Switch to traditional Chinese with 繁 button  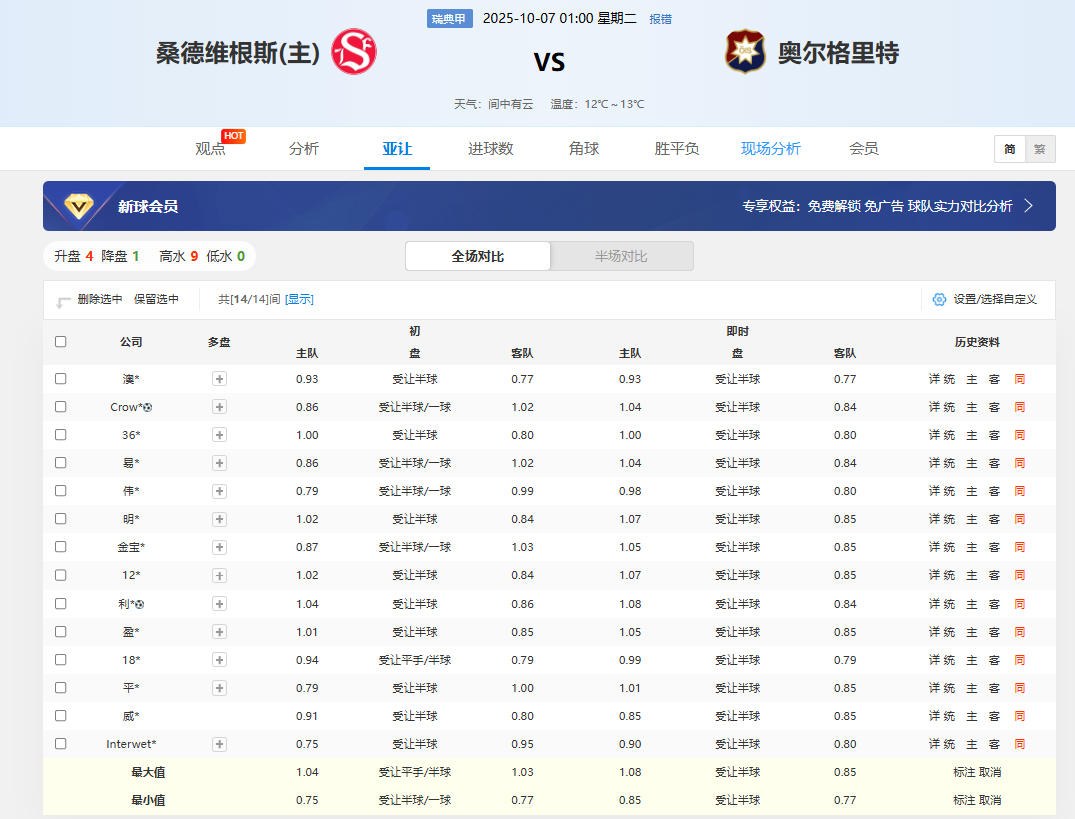pos(1039,149)
